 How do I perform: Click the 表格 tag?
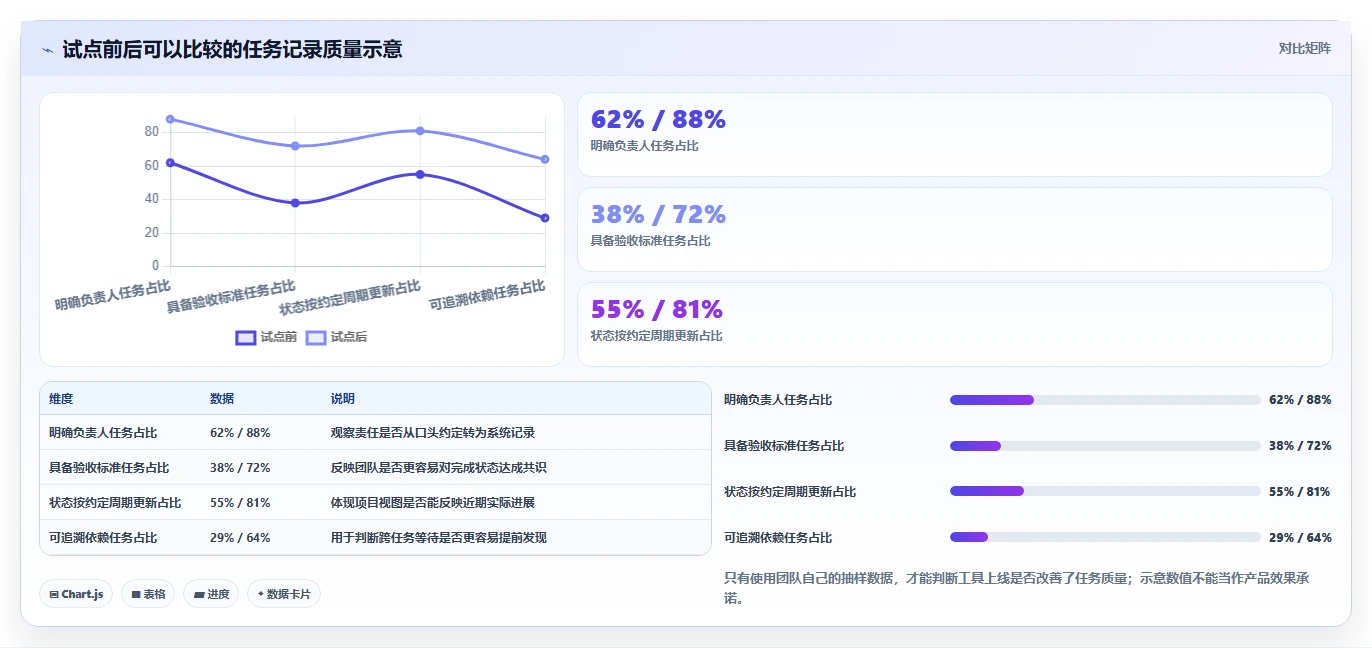[148, 594]
